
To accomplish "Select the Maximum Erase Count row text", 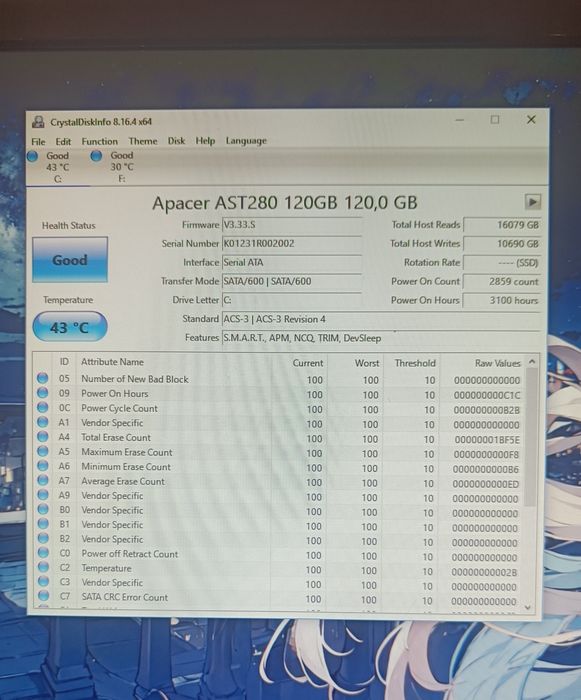I will [x=127, y=452].
